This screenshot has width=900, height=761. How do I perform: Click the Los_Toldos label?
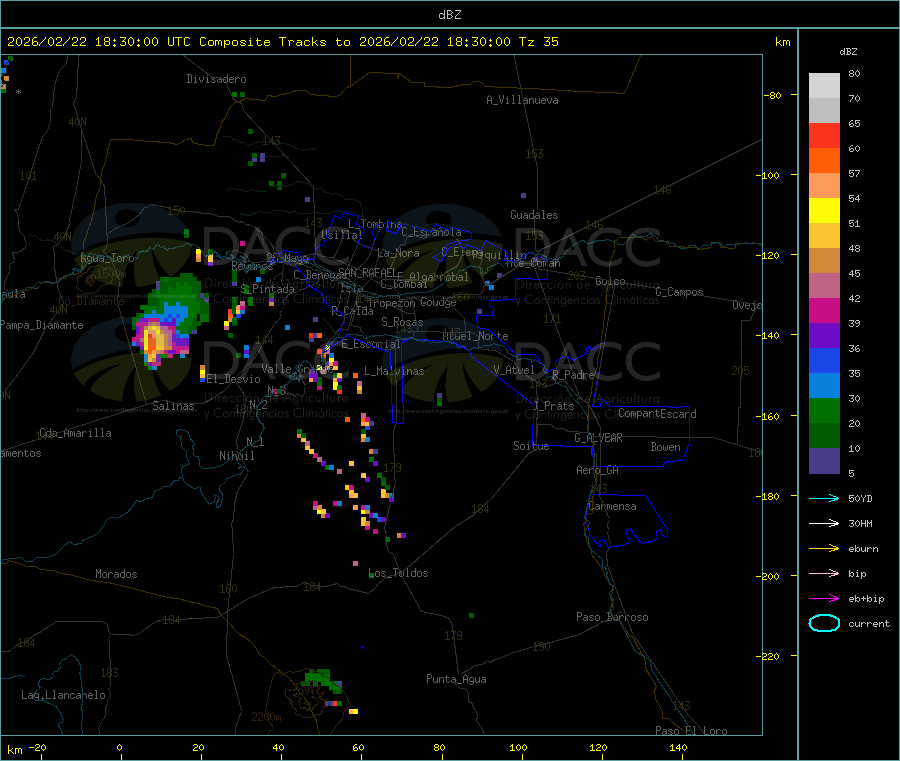pos(398,573)
